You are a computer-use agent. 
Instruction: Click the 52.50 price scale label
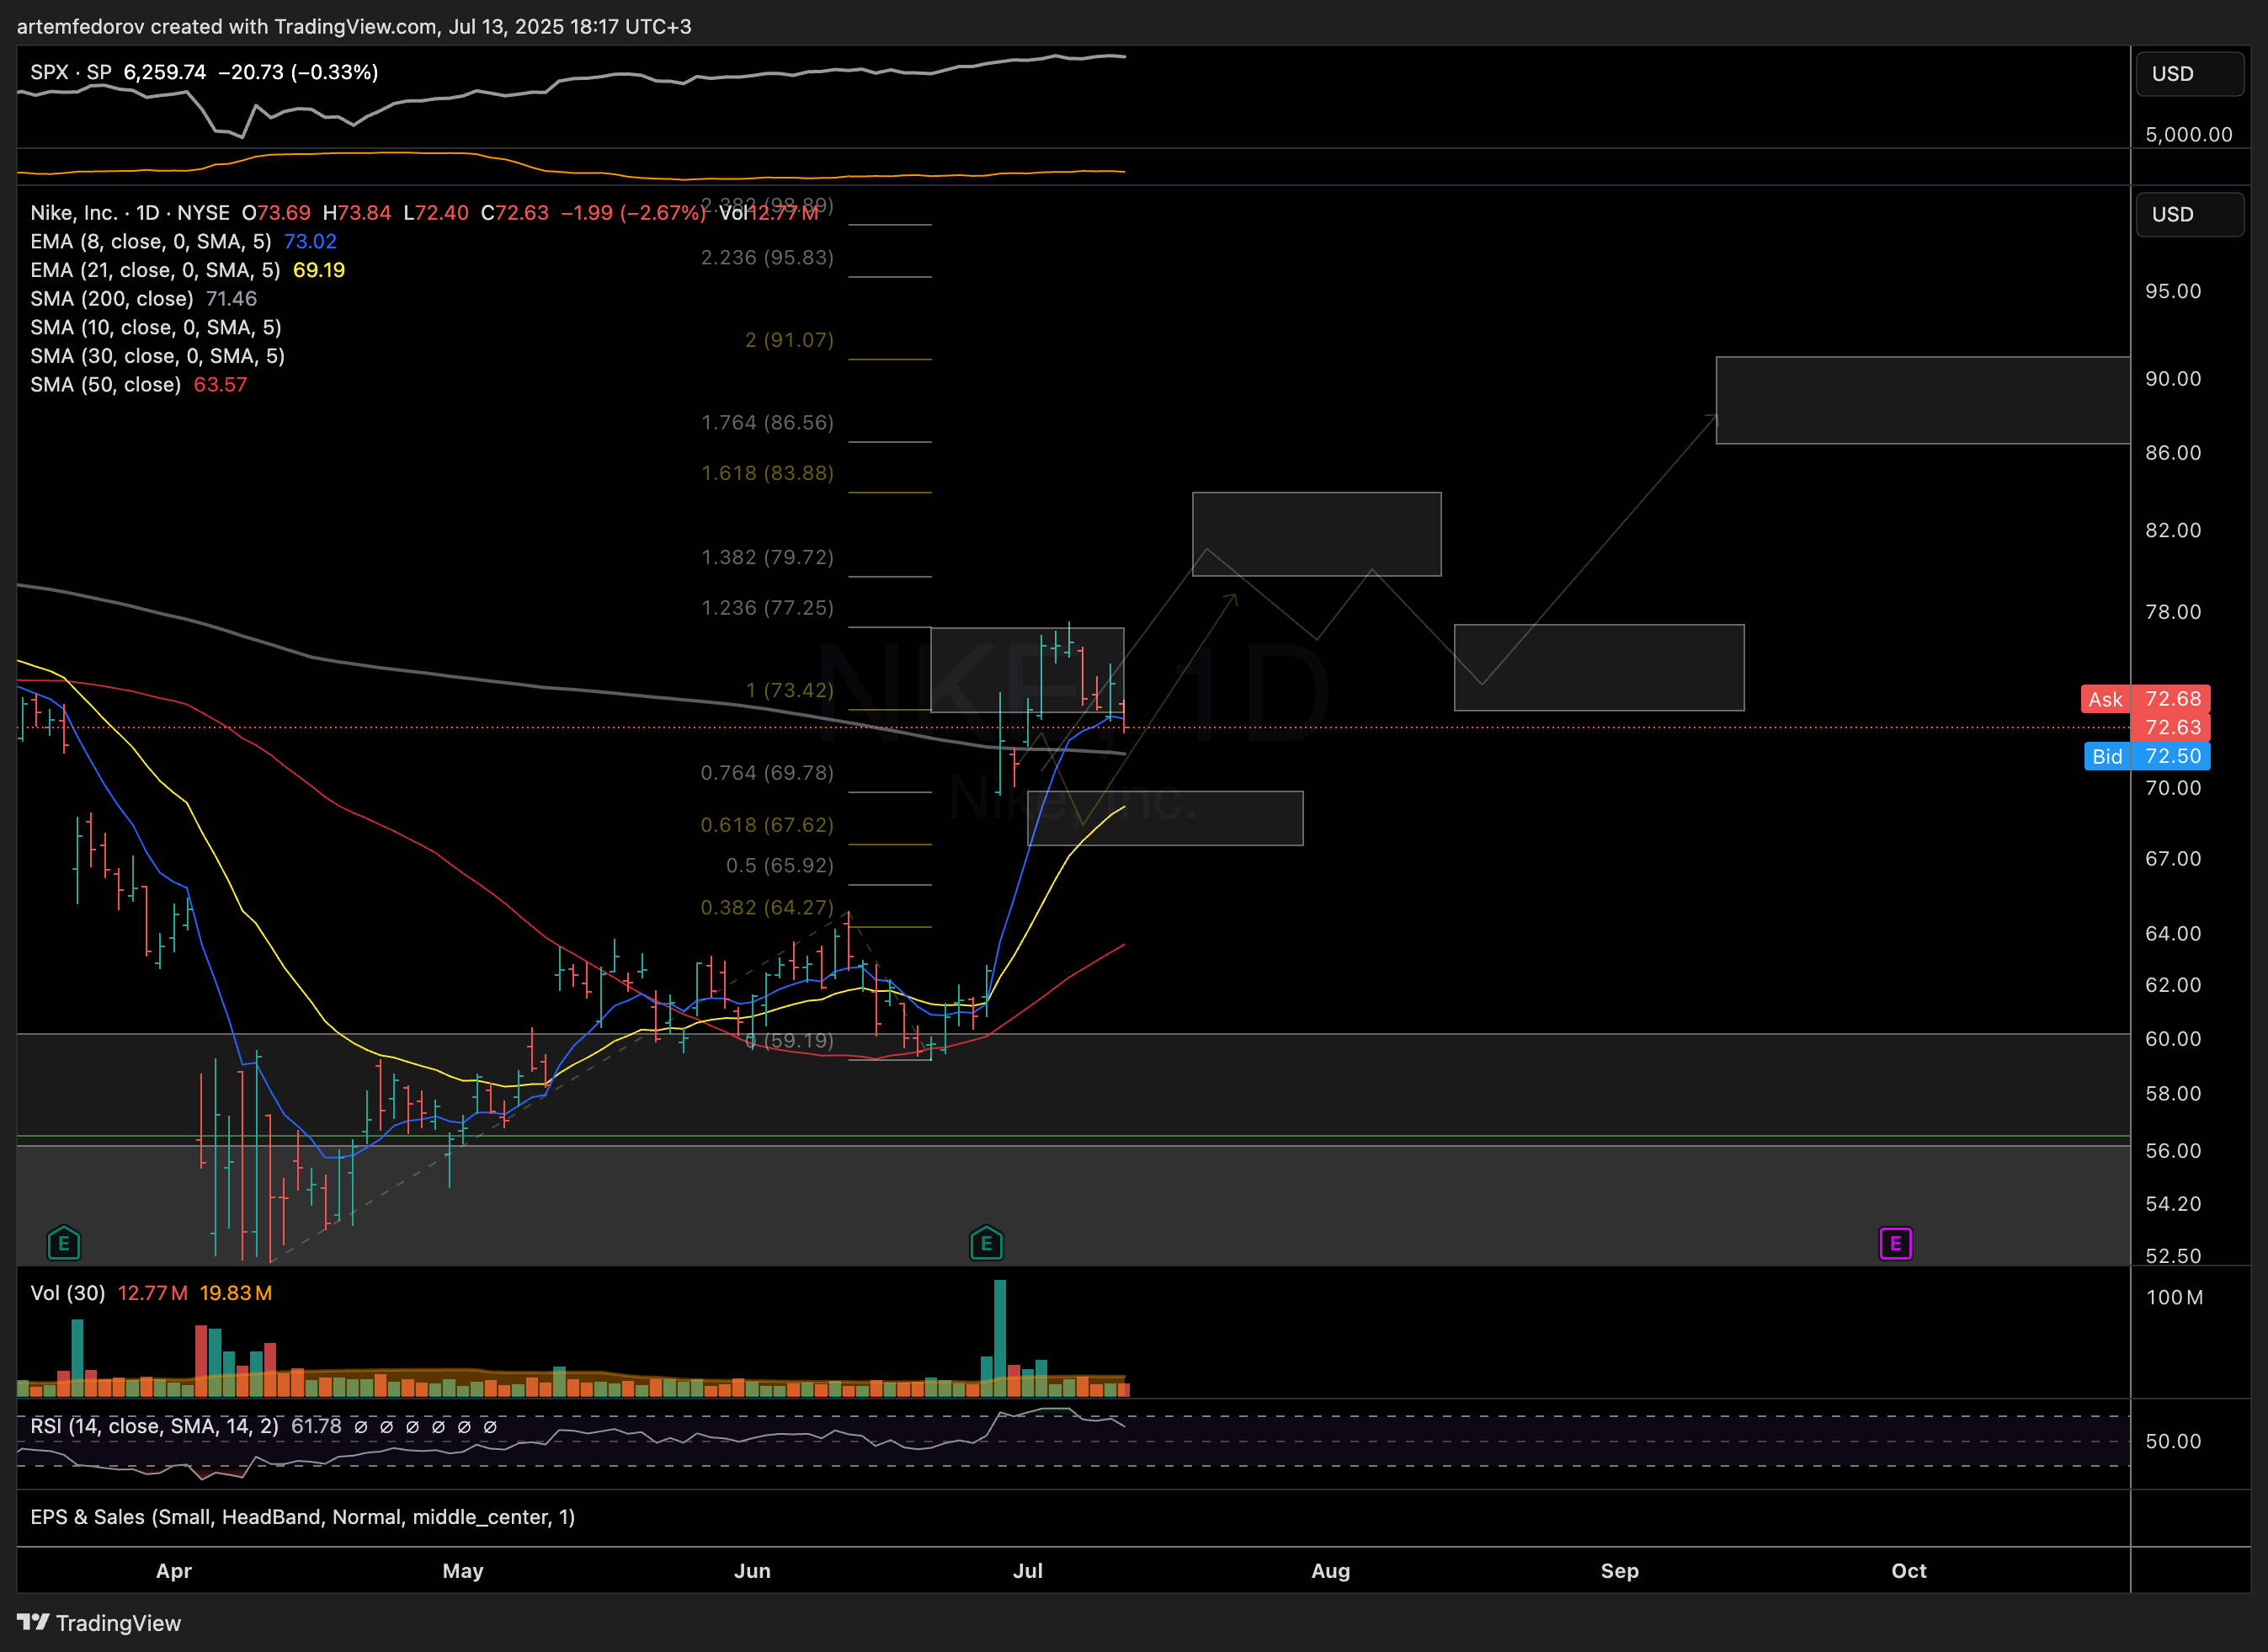(2173, 1255)
